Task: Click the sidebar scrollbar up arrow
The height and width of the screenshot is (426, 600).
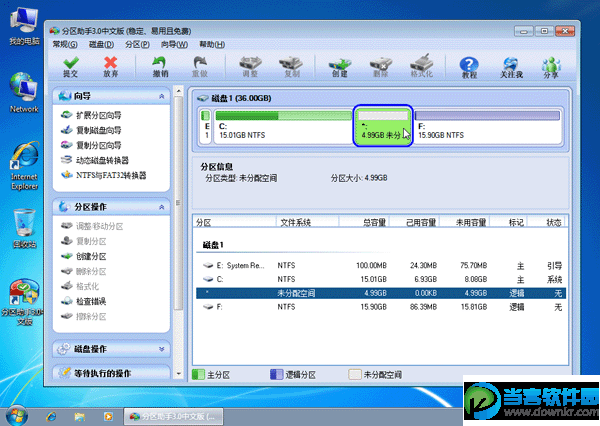Action: pyautogui.click(x=178, y=91)
